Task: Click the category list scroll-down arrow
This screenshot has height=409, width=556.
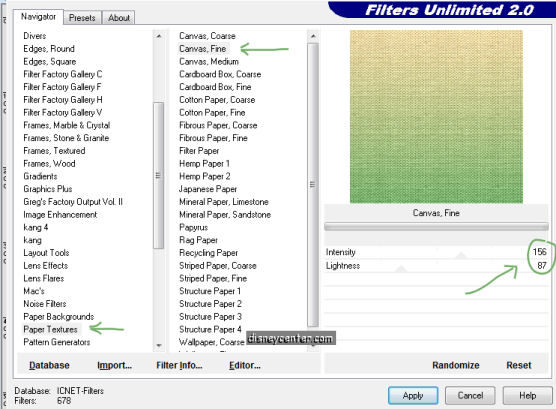Action: click(x=159, y=345)
